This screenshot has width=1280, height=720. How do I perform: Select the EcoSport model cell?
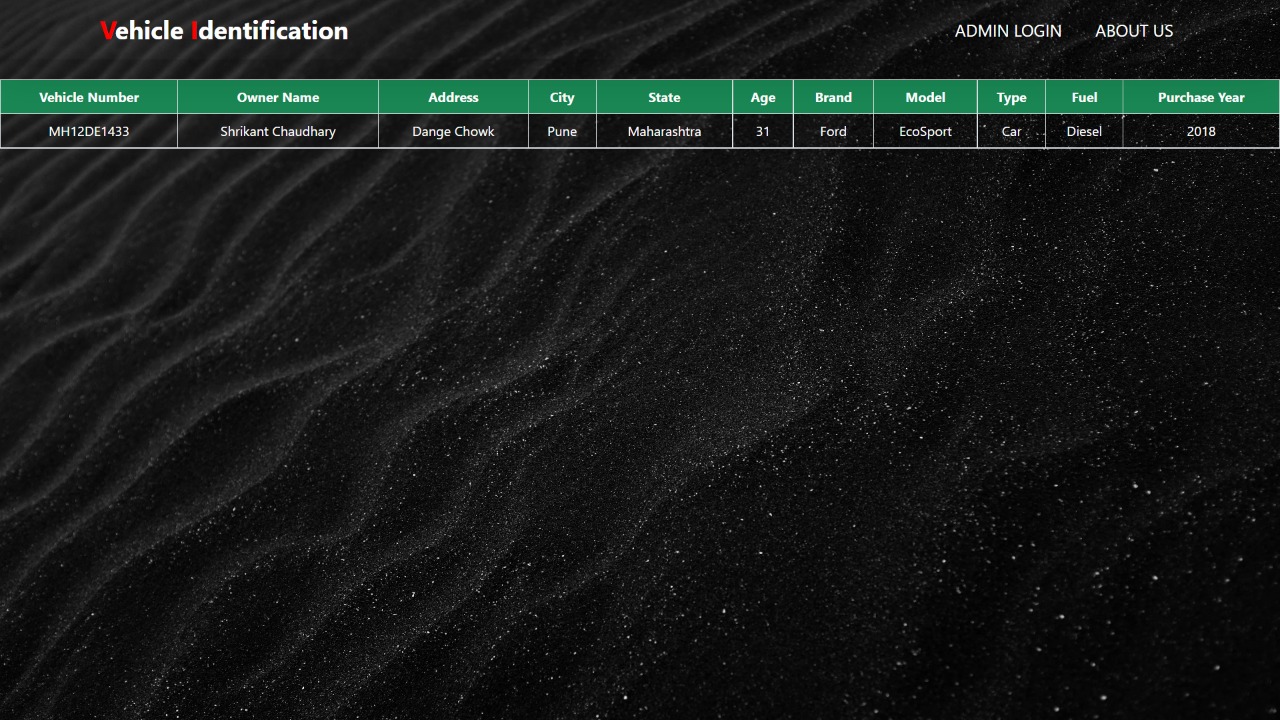click(925, 131)
